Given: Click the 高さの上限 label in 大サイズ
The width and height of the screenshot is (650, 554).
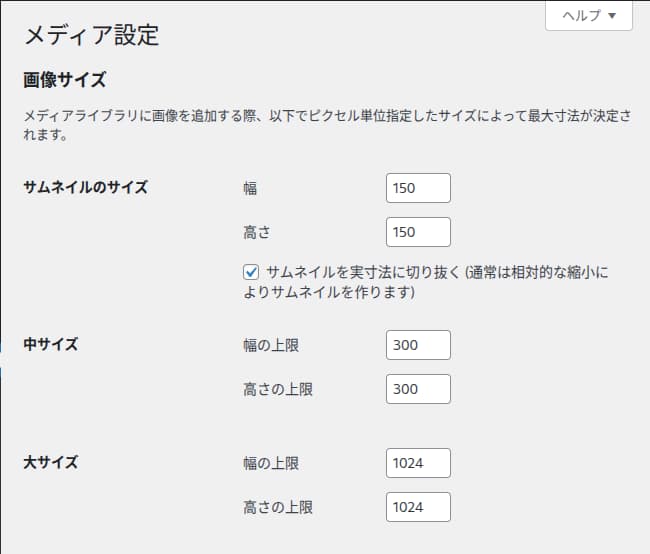Looking at the screenshot, I should click(x=278, y=507).
